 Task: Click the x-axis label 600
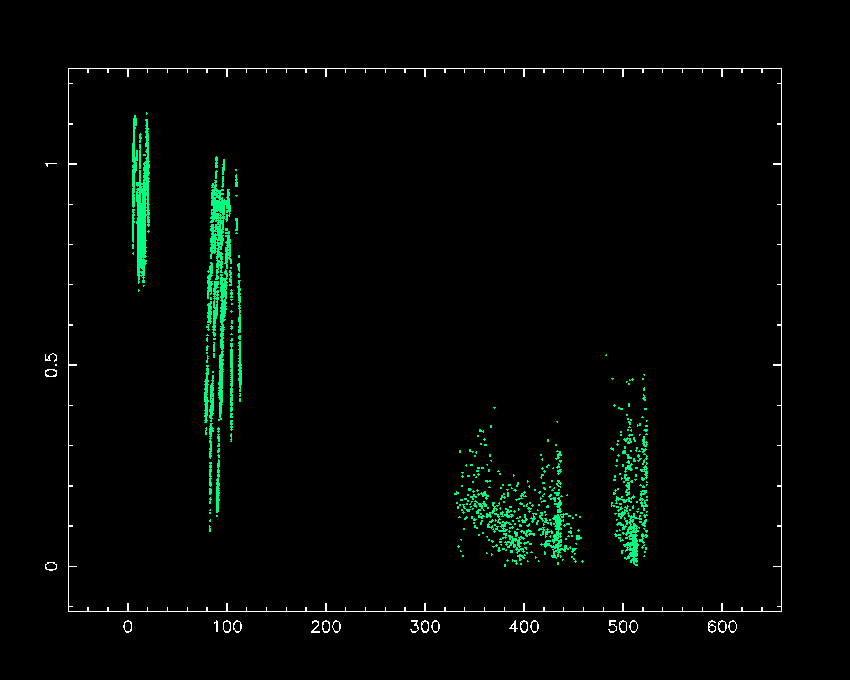tap(722, 627)
